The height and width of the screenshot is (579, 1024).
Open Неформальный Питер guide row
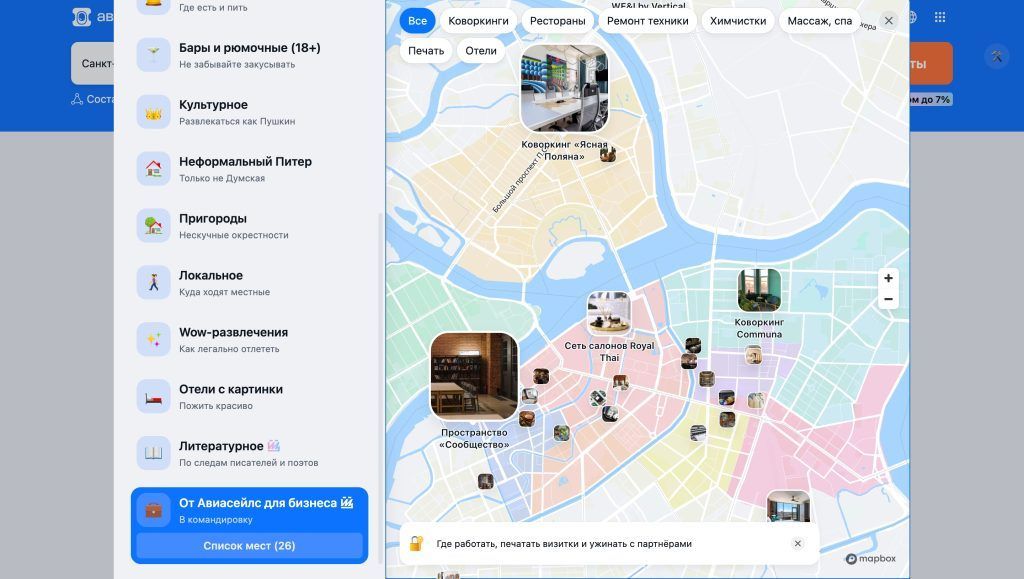(x=249, y=168)
